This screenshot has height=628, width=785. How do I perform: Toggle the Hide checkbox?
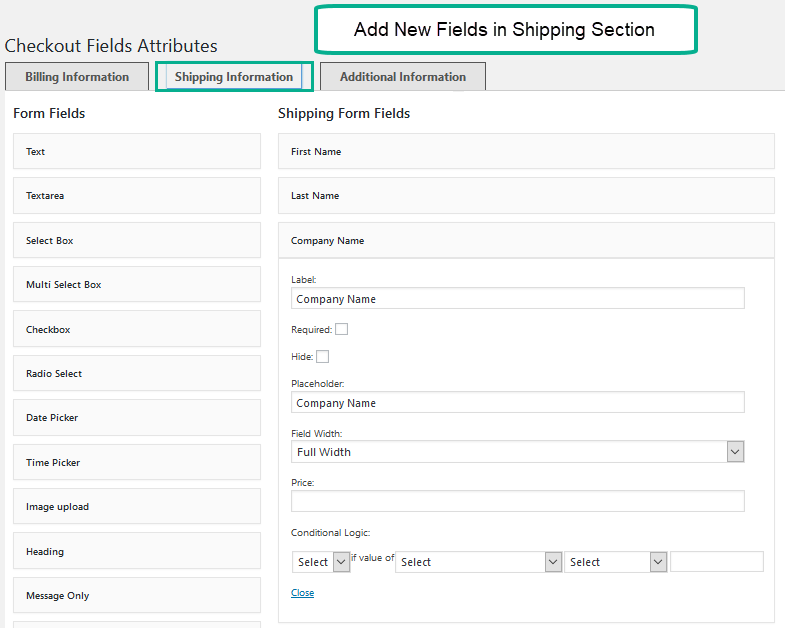coord(322,356)
